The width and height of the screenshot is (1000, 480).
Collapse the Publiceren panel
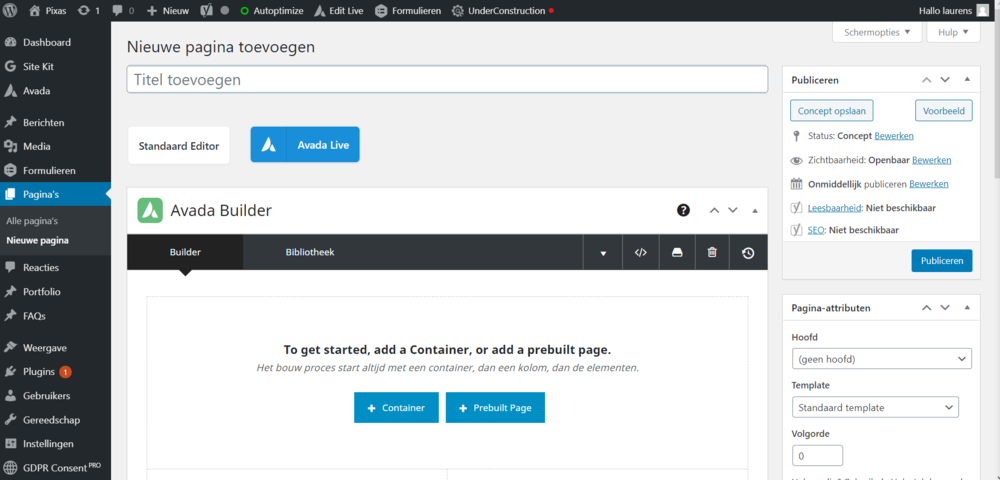tap(967, 80)
